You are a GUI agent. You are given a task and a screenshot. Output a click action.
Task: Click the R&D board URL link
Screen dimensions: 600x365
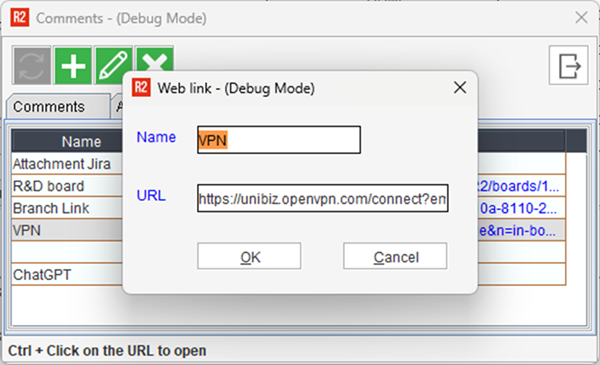click(518, 186)
